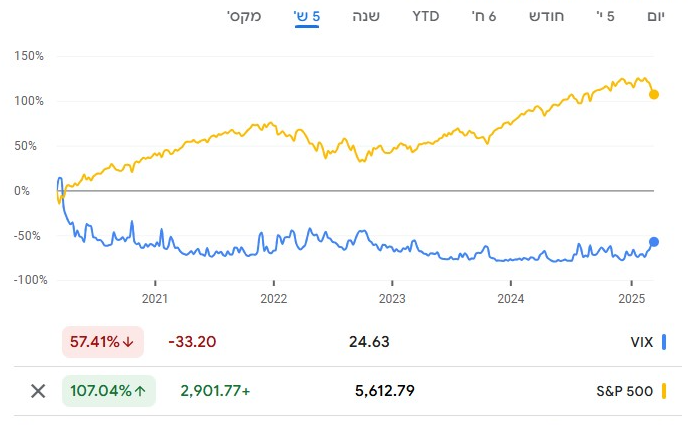Screen dimensions: 688x425
Task: Open the S&P 500 ticker label
Action: coord(625,390)
